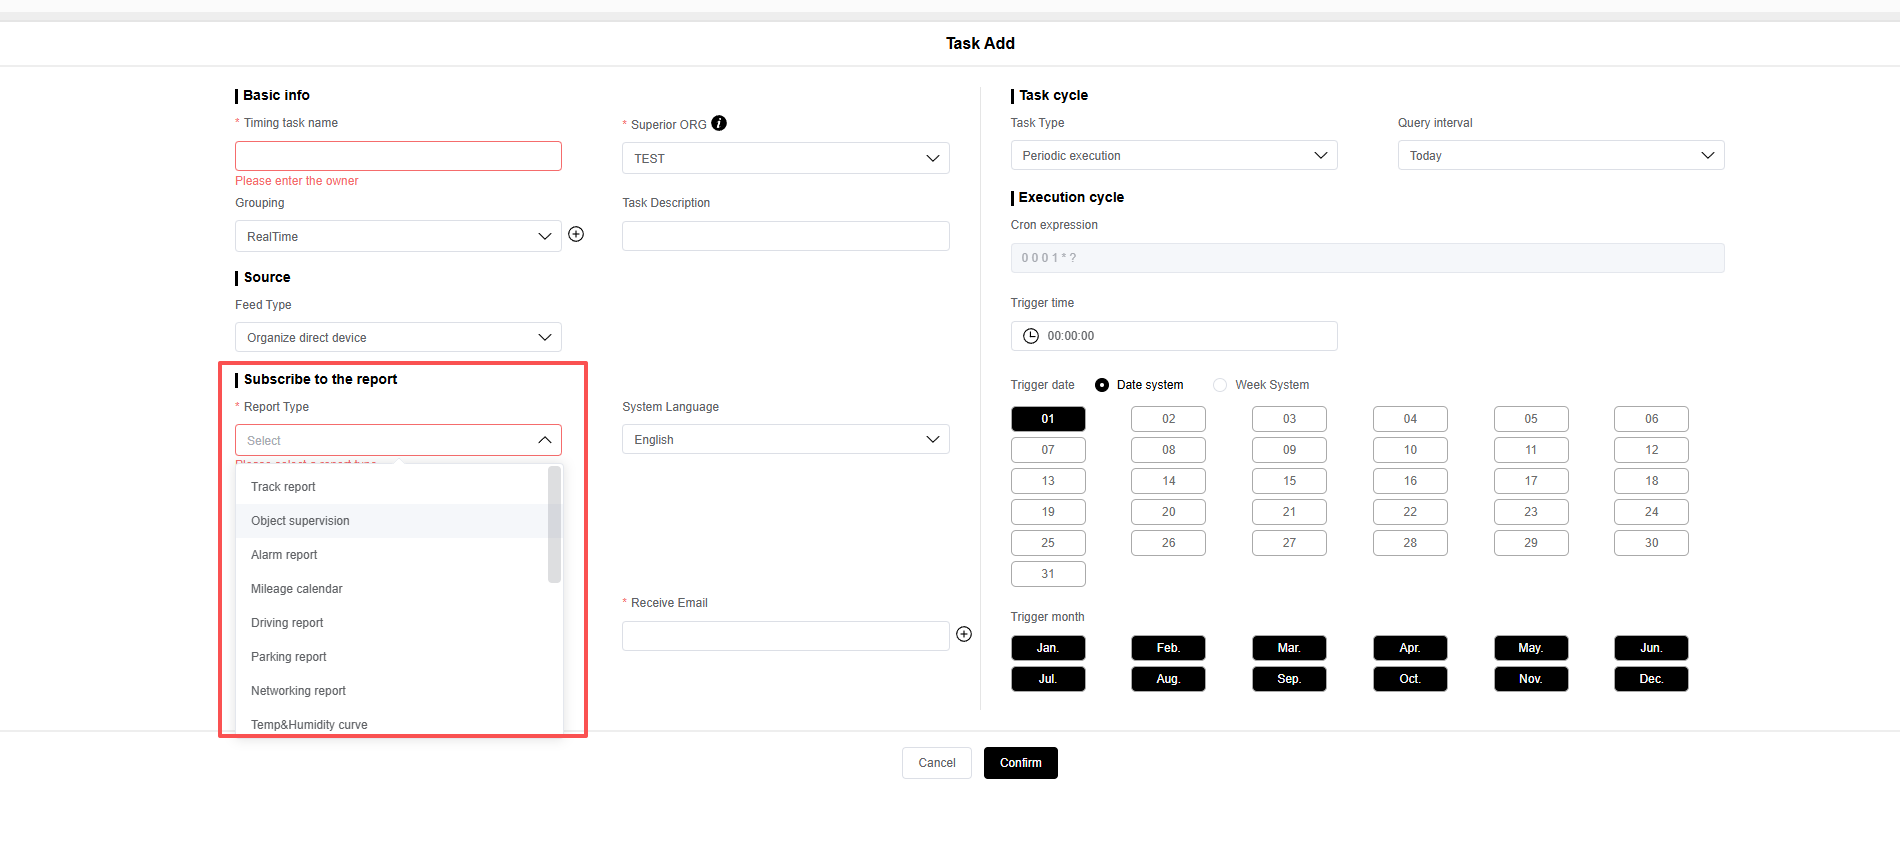Toggle day 15 in Trigger date
The height and width of the screenshot is (856, 1900).
1289,481
